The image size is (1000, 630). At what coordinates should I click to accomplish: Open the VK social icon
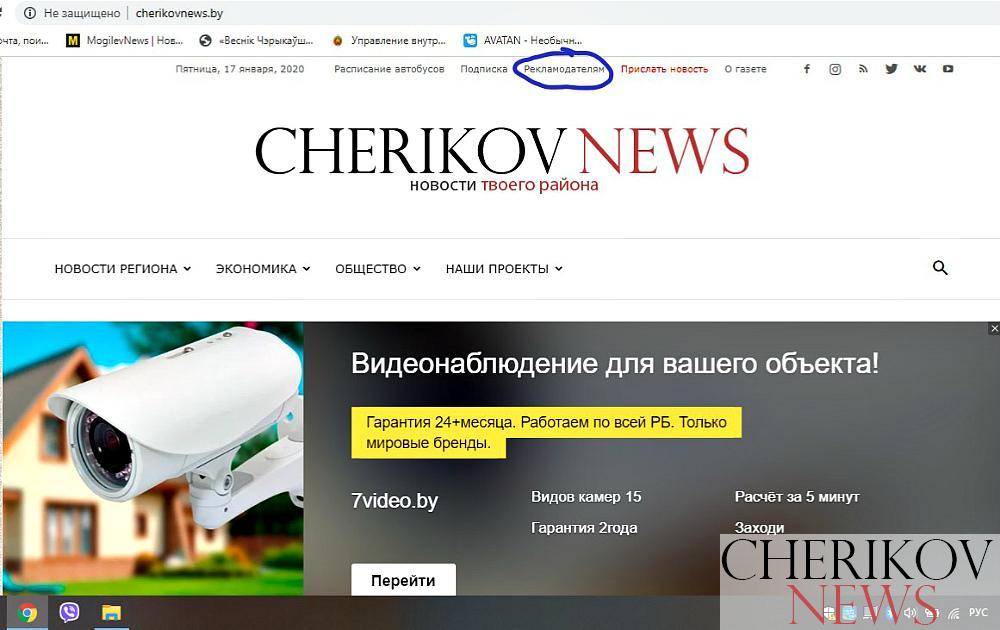(x=920, y=69)
